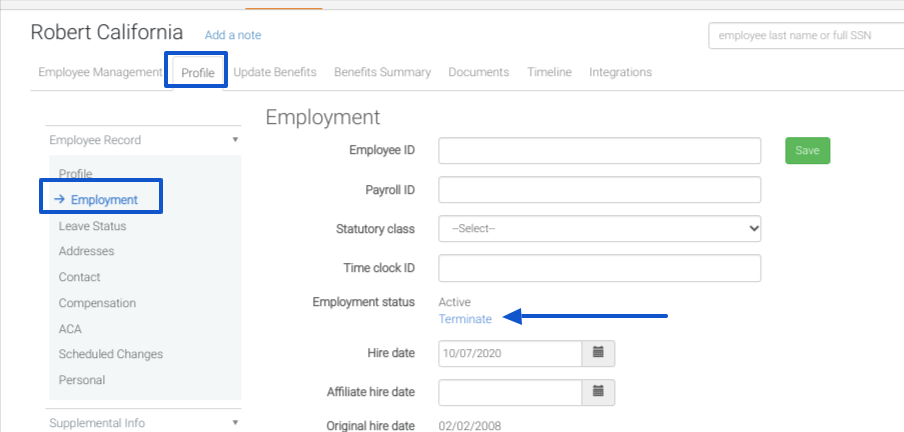
Task: Click the employee search box
Action: pyautogui.click(x=805, y=36)
